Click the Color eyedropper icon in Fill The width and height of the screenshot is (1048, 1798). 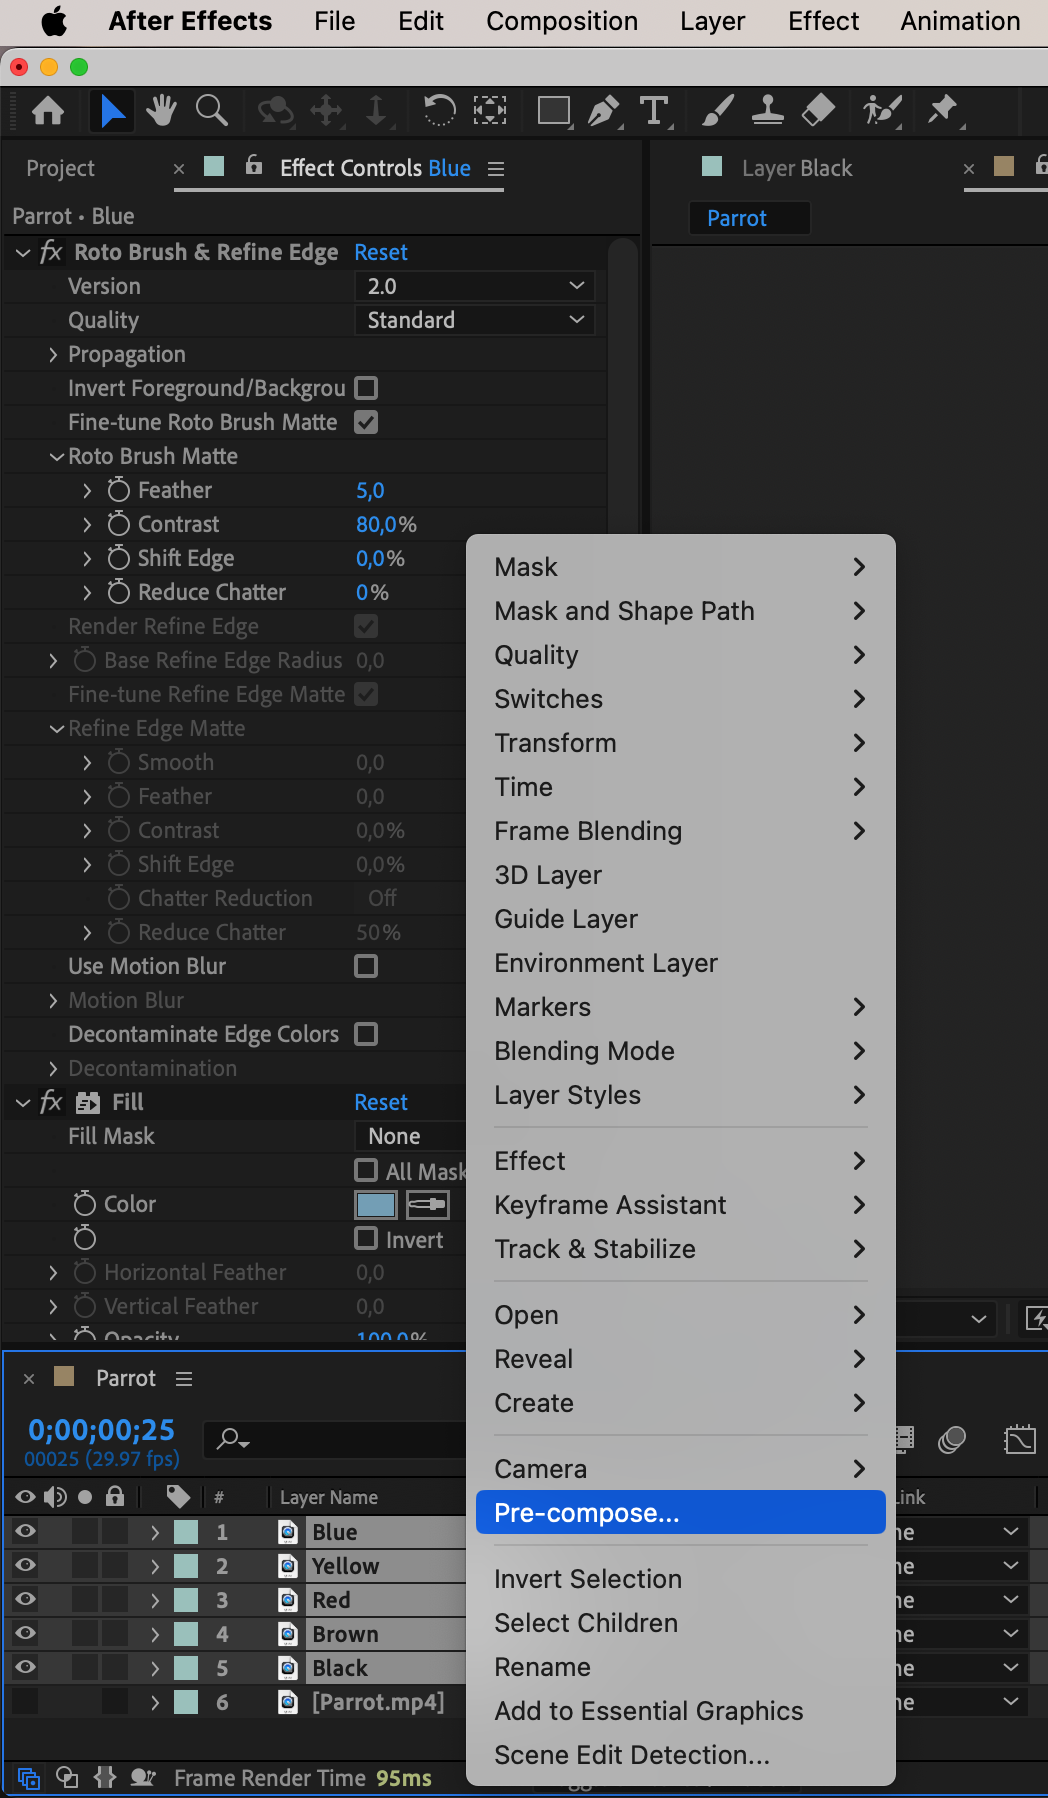pyautogui.click(x=427, y=1205)
